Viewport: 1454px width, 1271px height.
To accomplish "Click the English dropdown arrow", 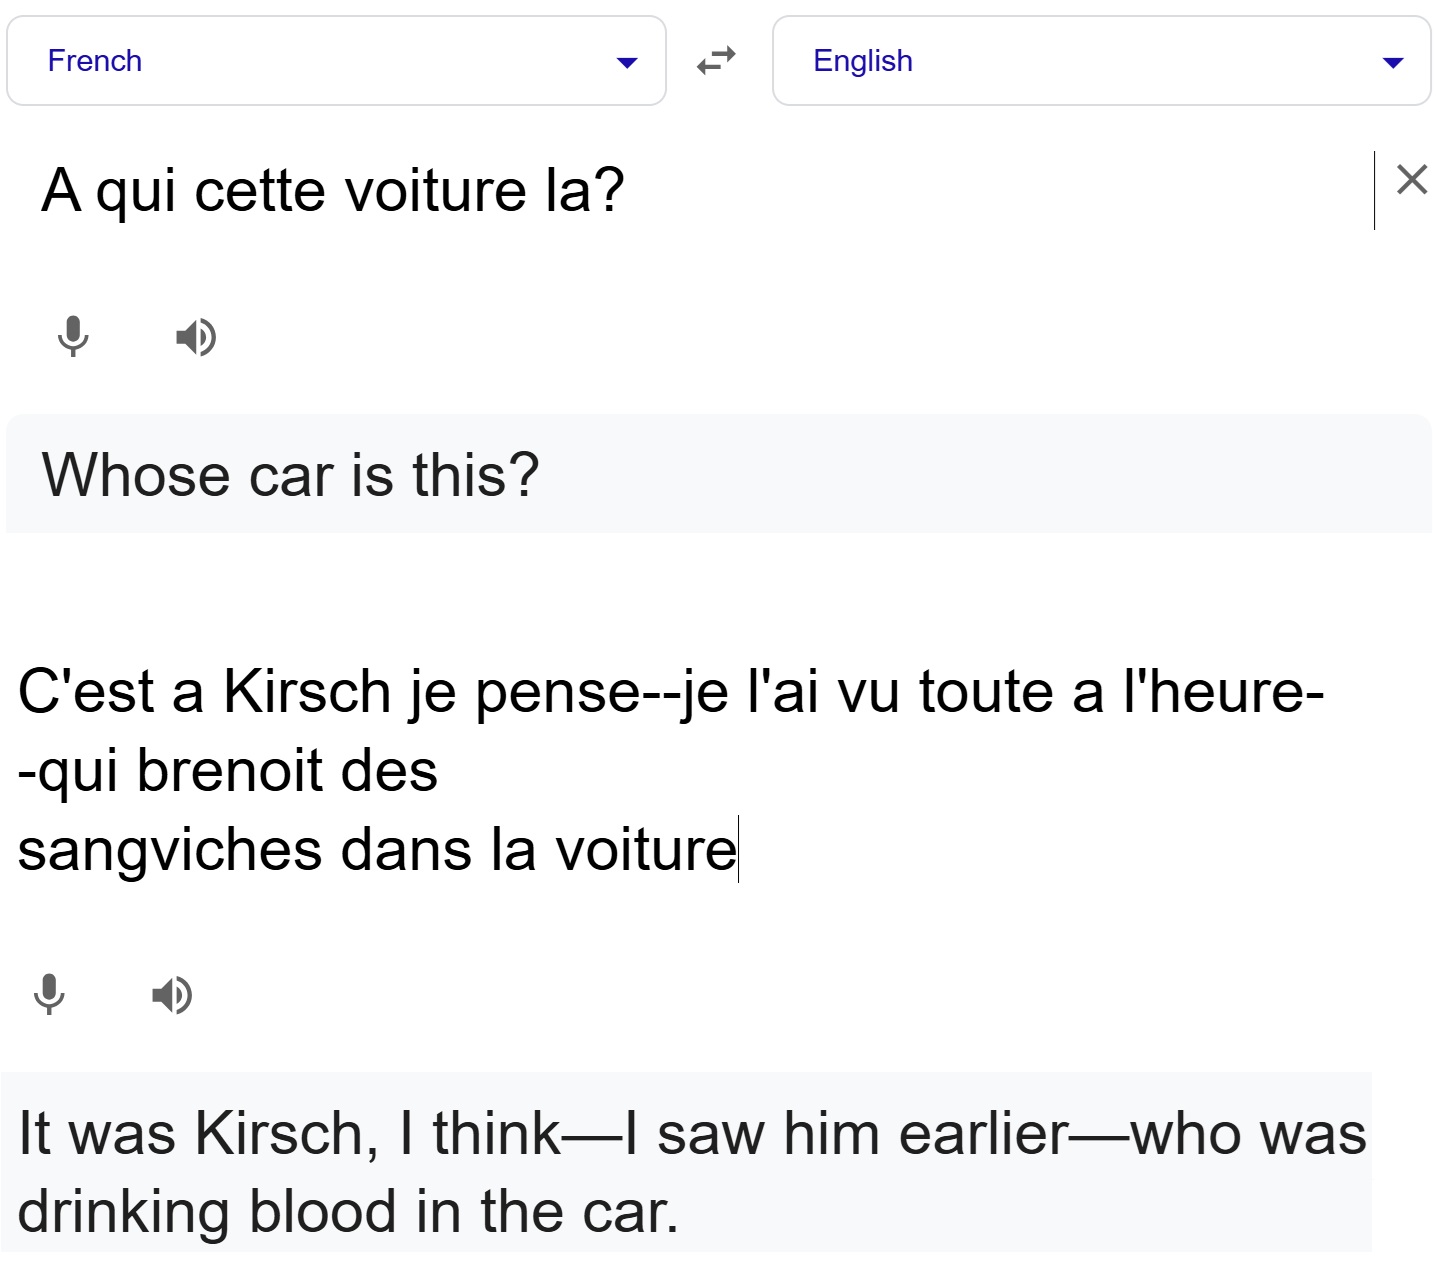I will 1392,63.
